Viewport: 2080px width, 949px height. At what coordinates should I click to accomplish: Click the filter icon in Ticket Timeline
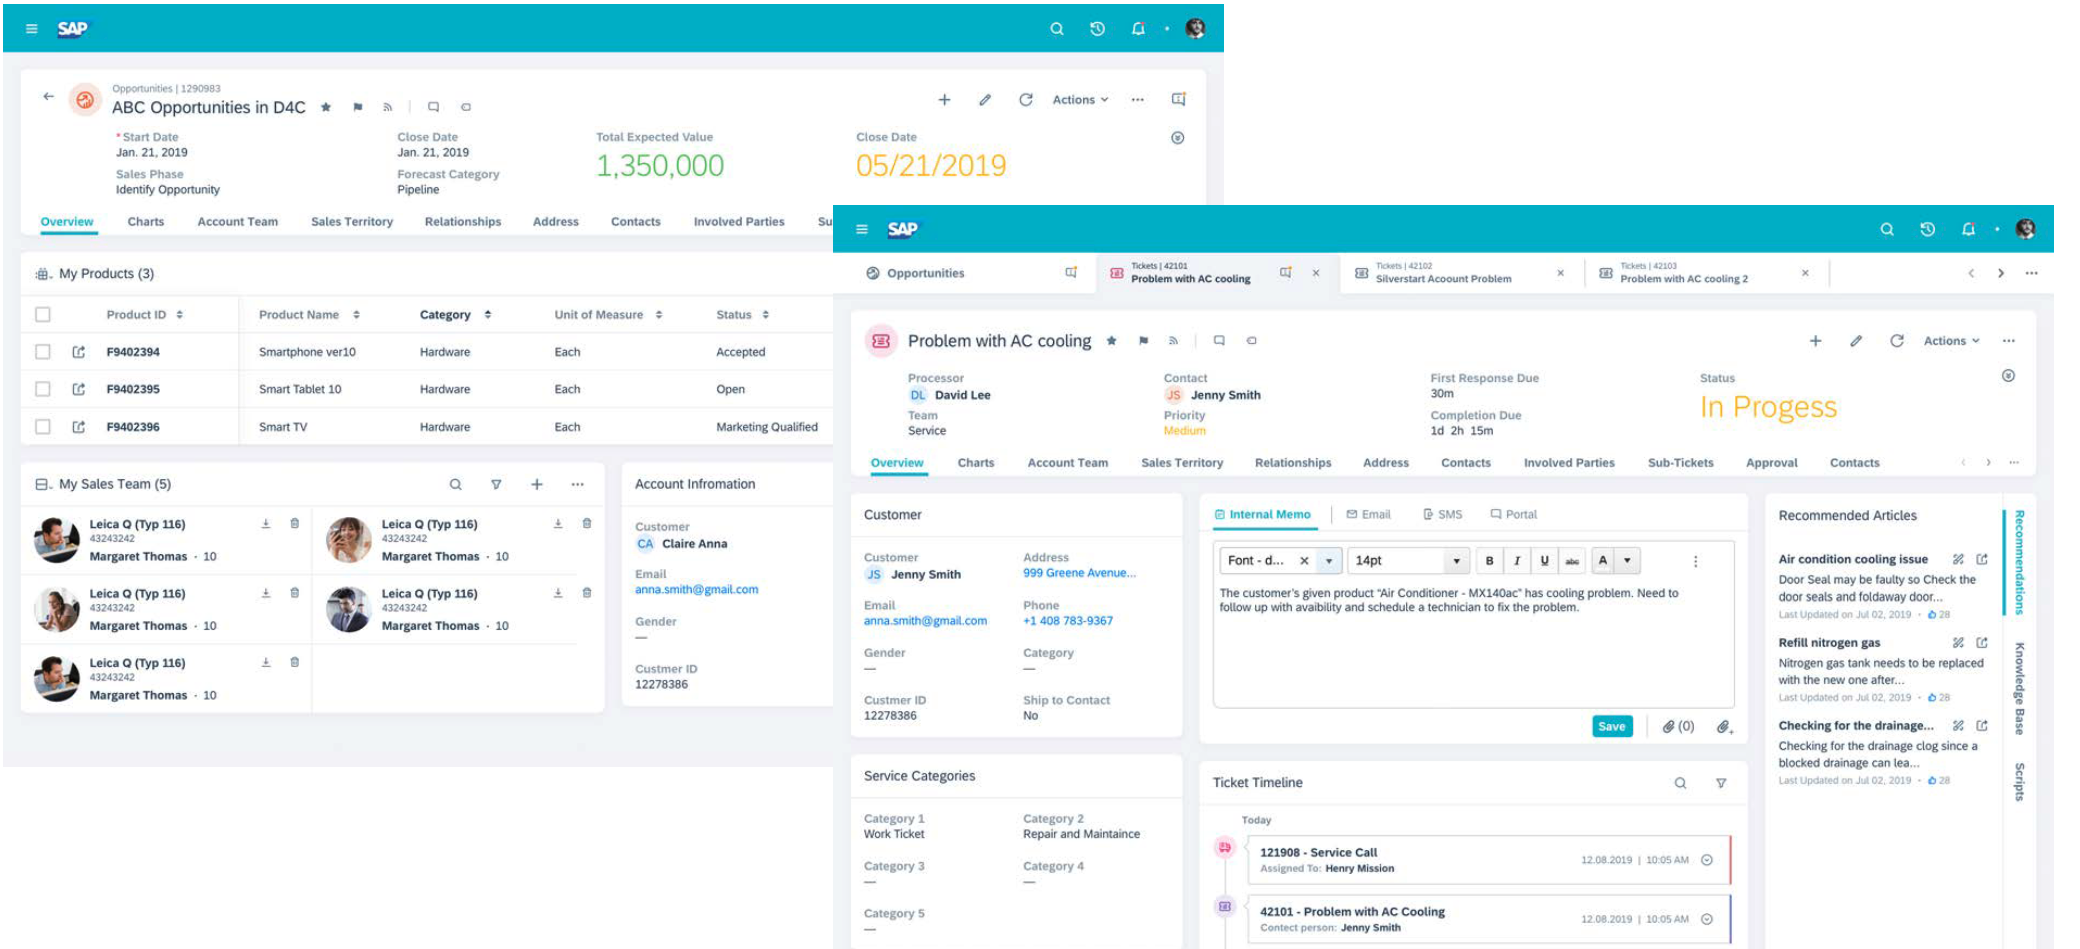click(1721, 783)
